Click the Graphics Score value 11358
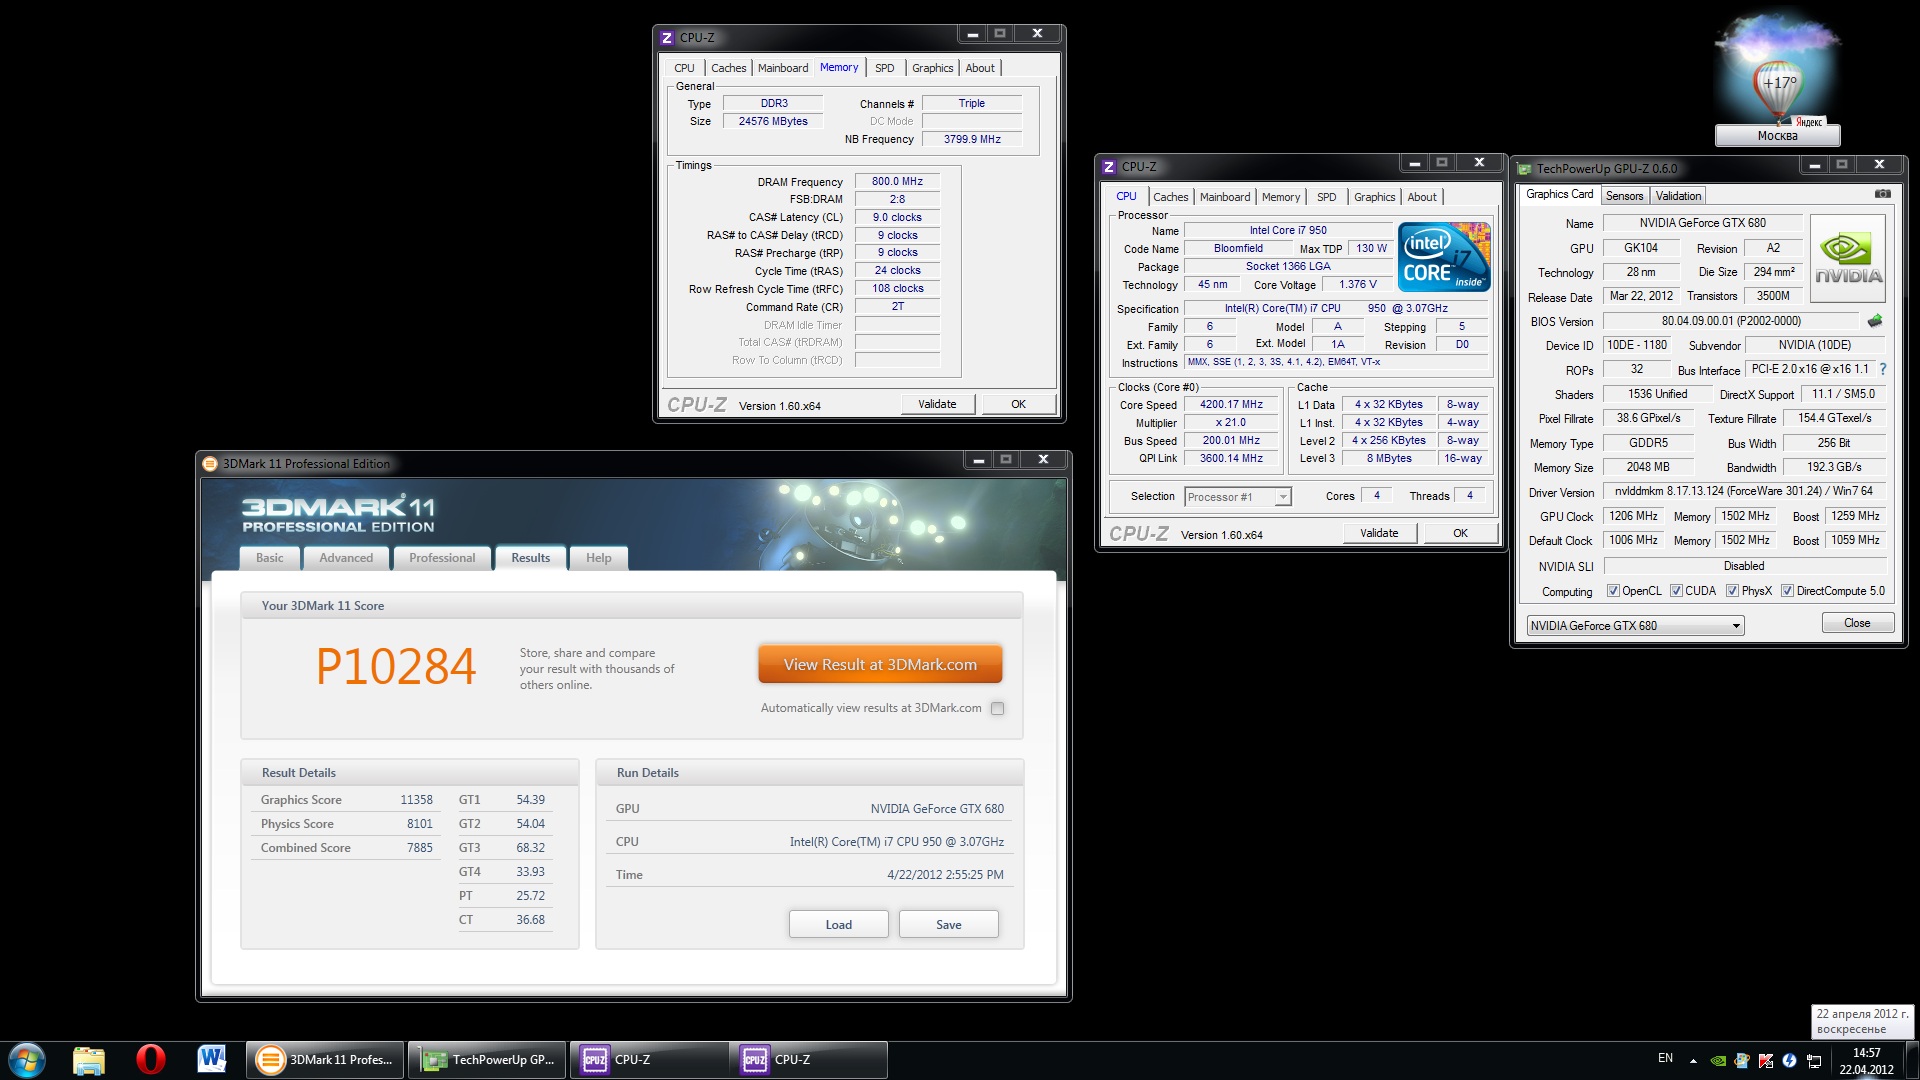Screen dimensions: 1920x1080 coord(416,800)
